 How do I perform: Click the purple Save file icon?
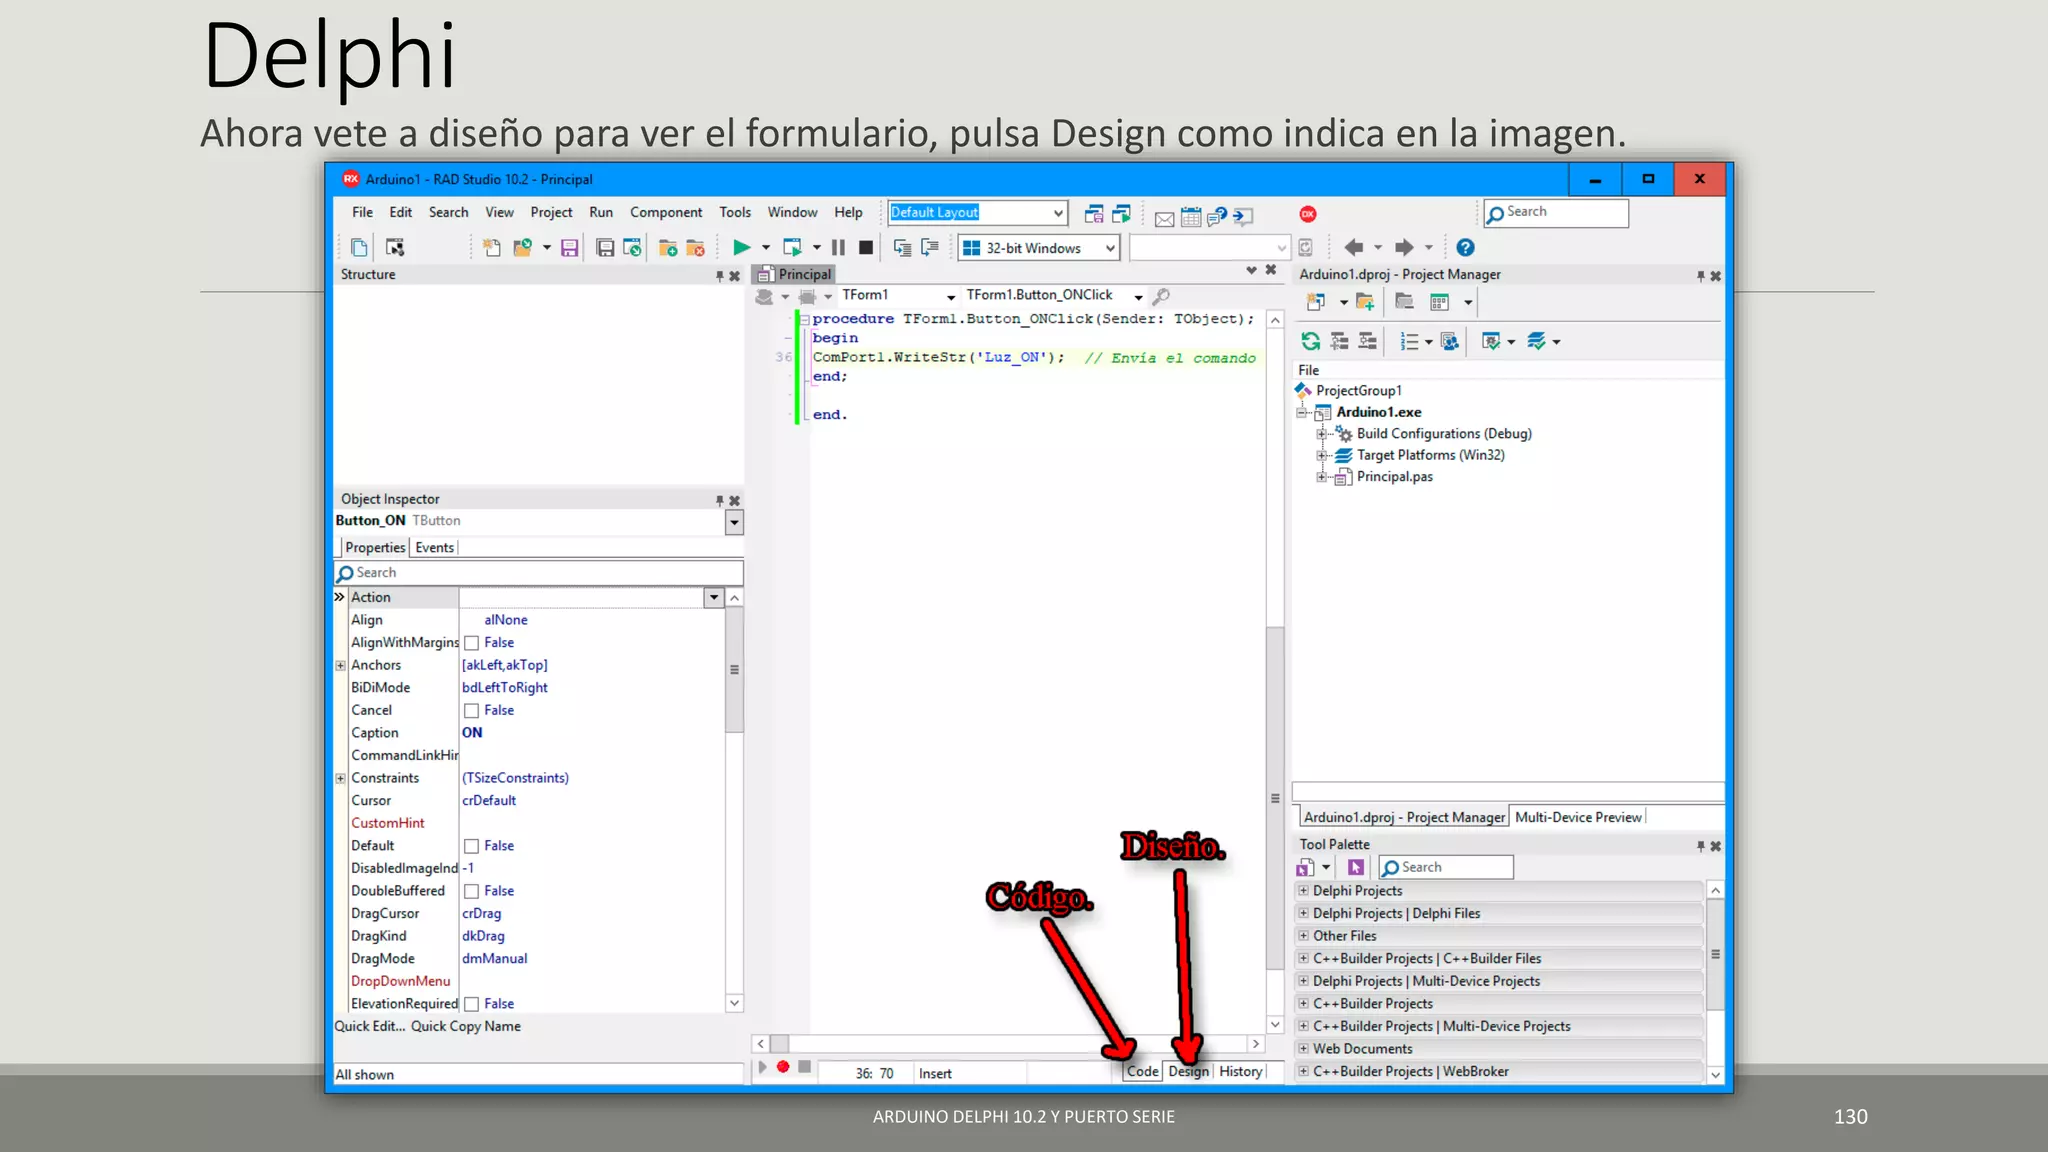pos(569,247)
